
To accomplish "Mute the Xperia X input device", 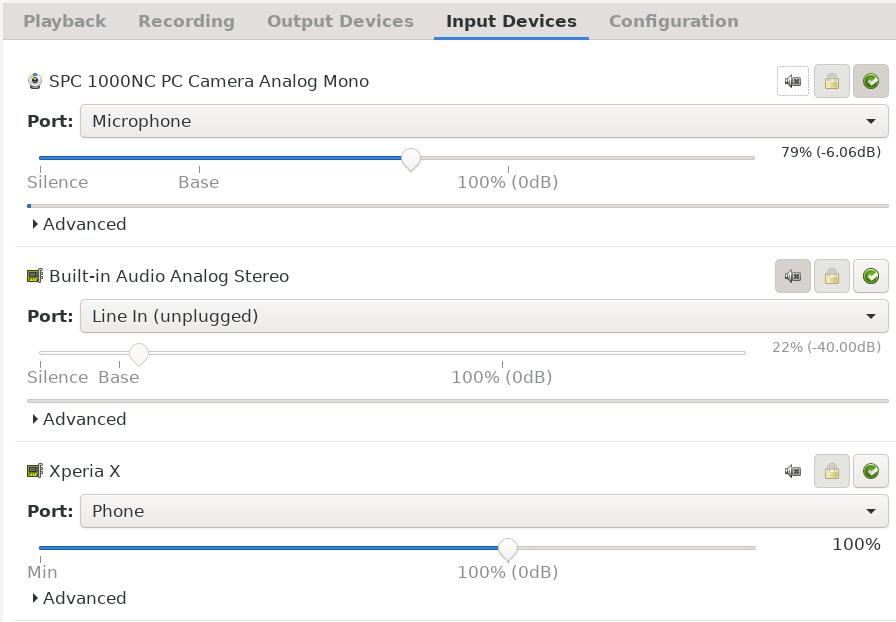I will click(793, 471).
